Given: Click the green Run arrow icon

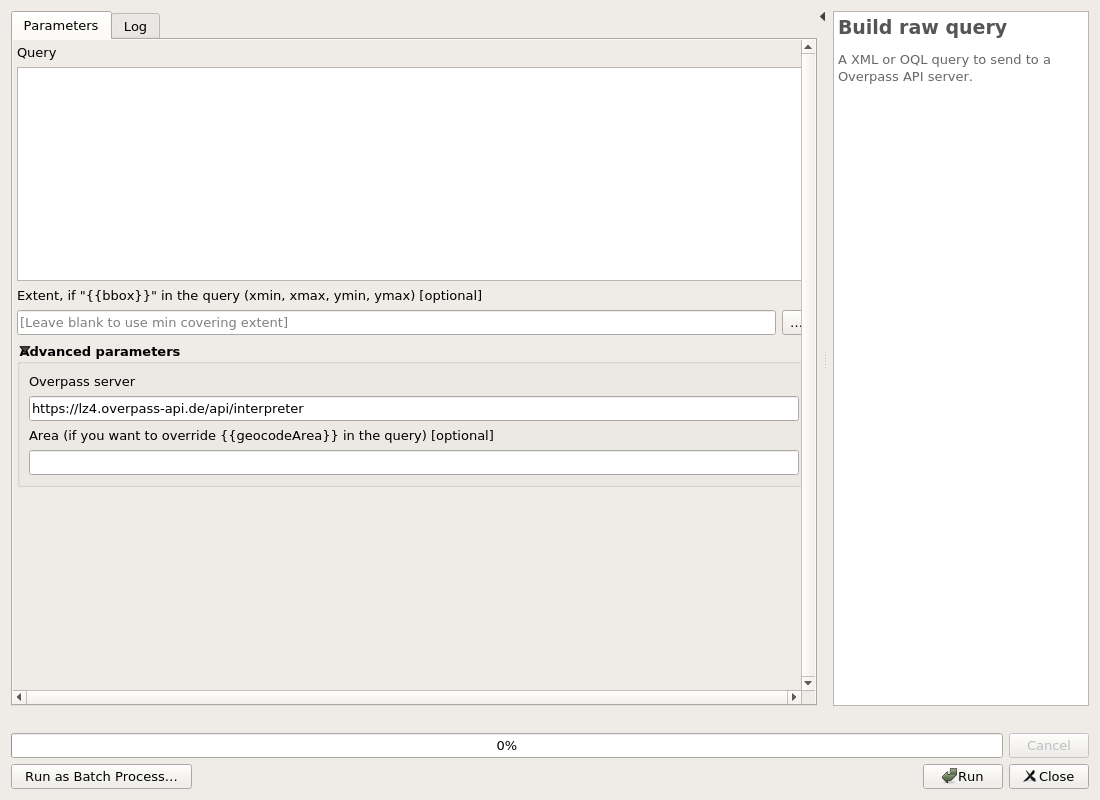Looking at the screenshot, I should pos(950,776).
